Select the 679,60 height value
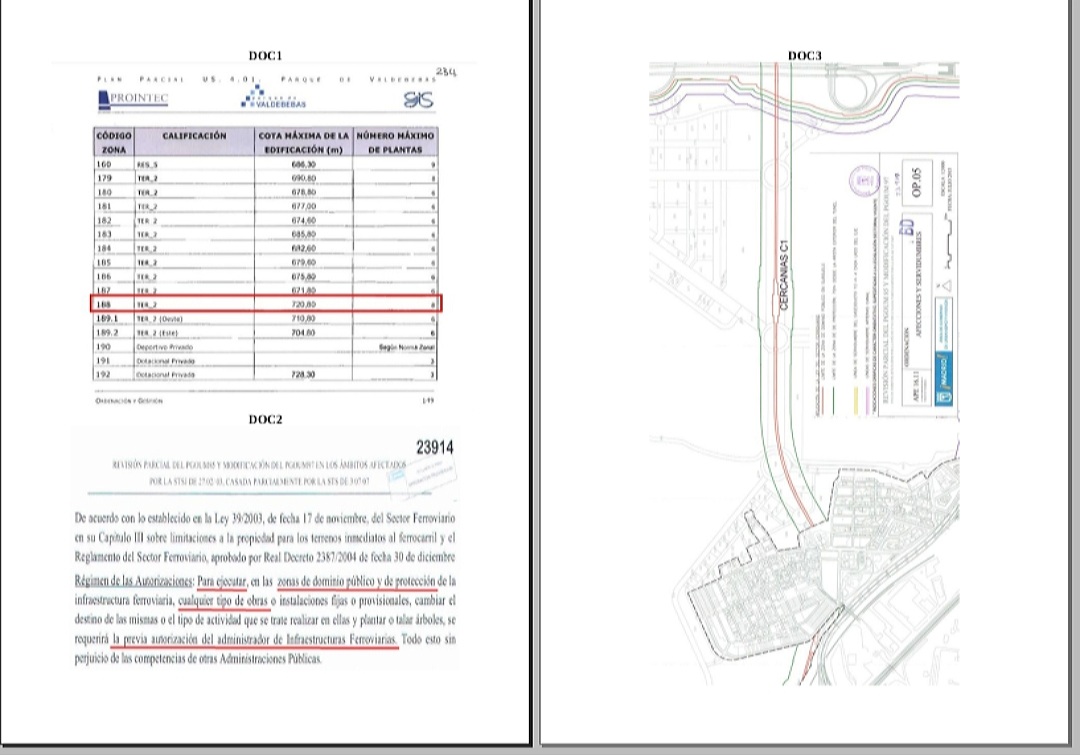This screenshot has height=755, width=1080. [x=304, y=262]
